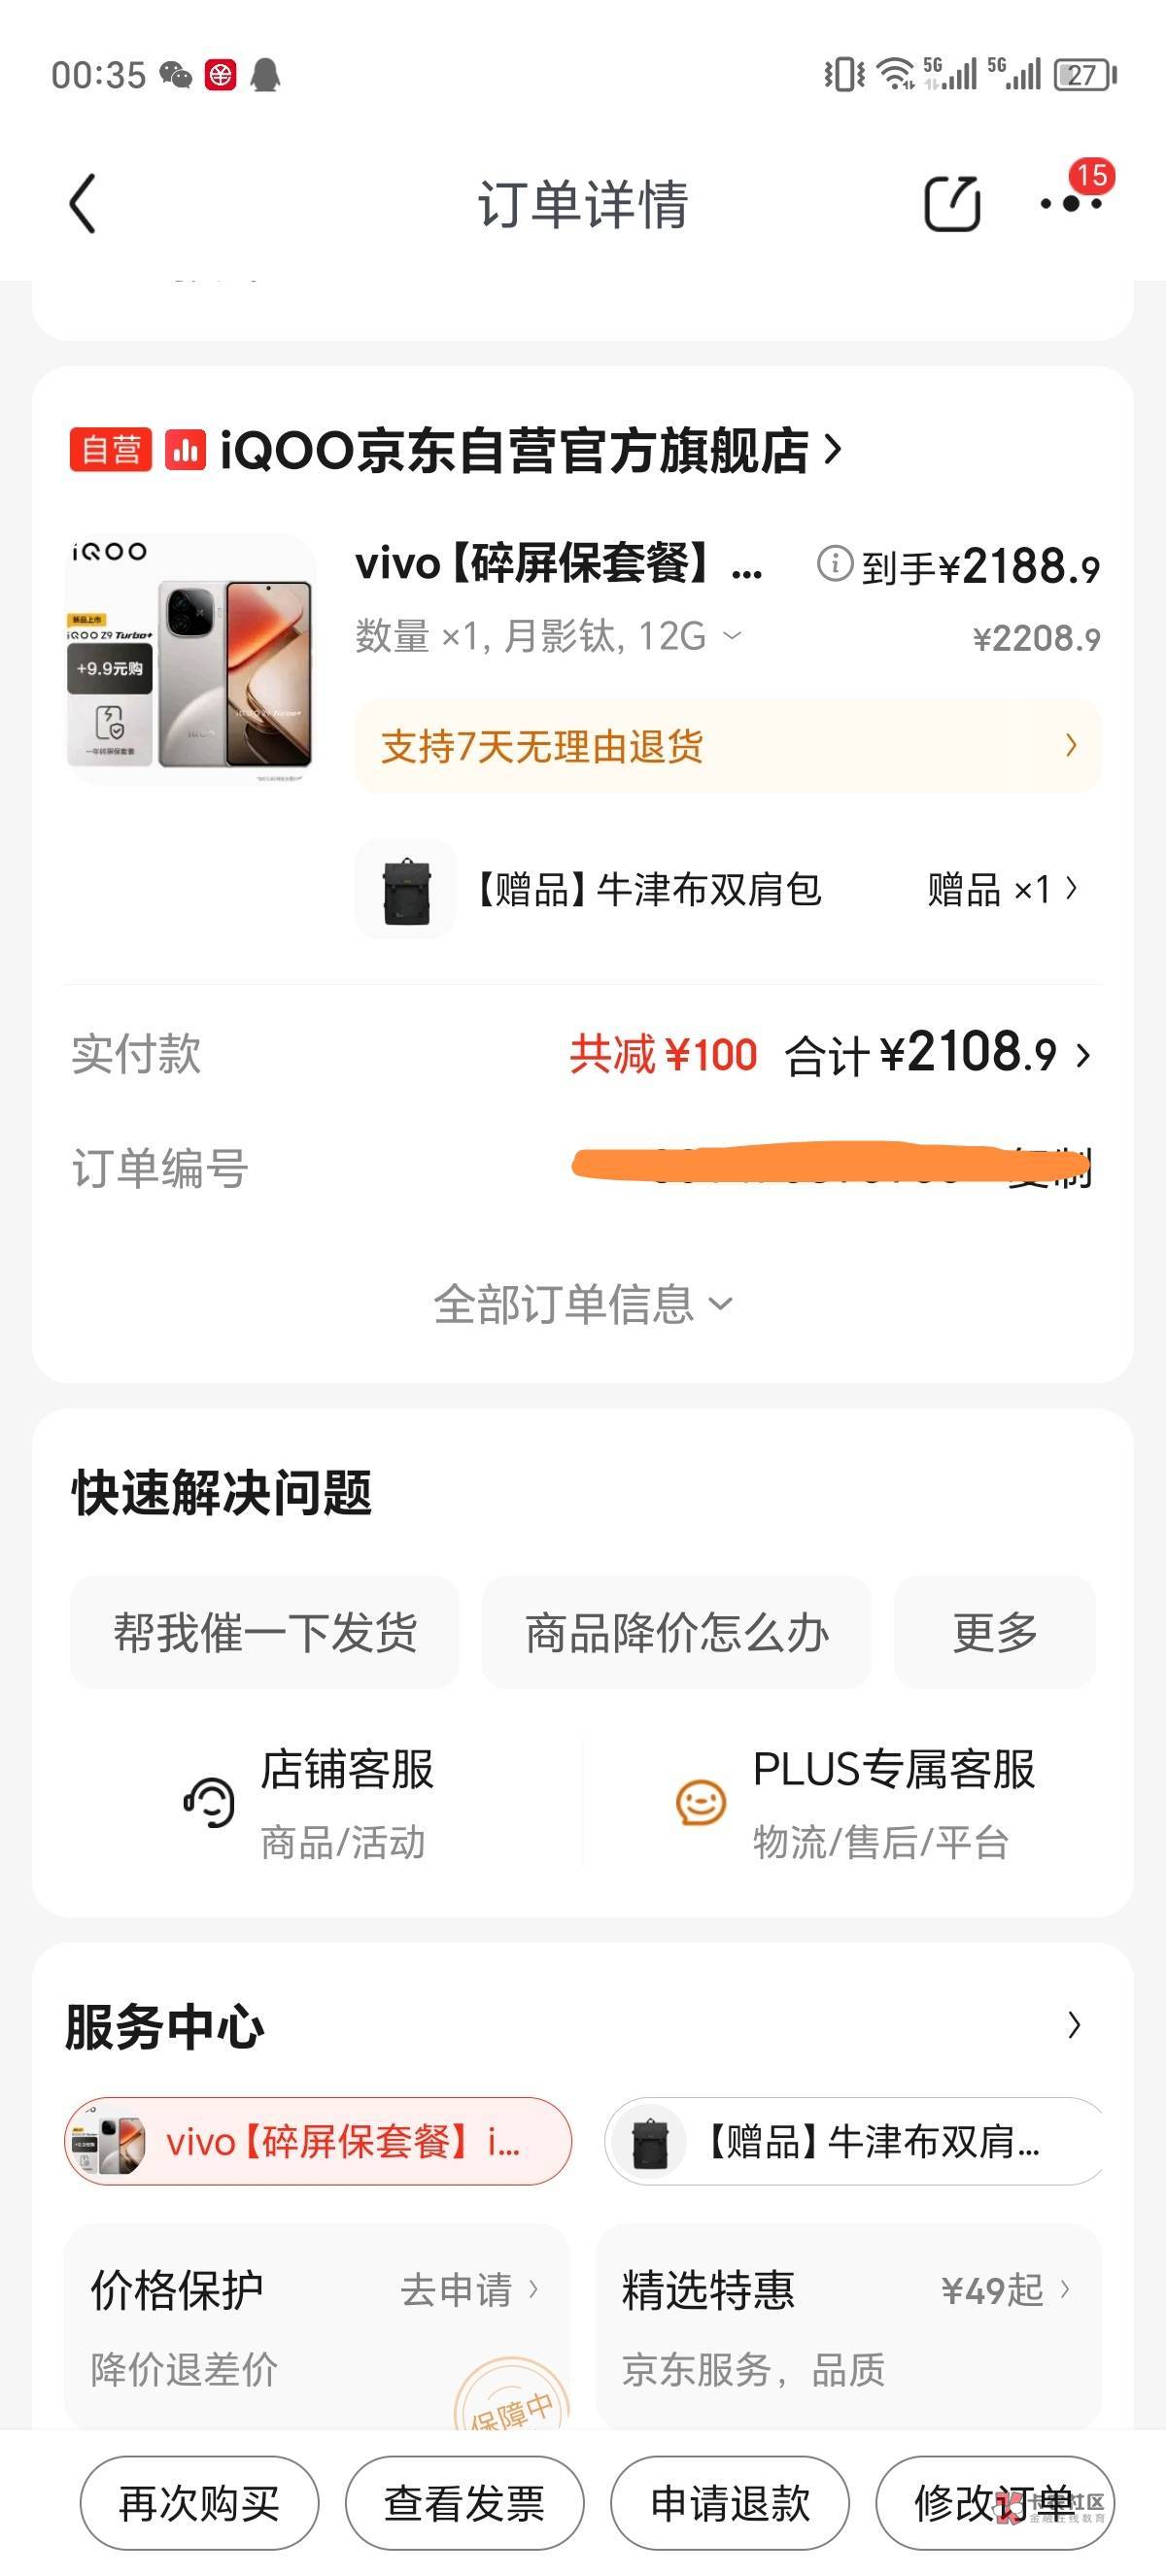Tap the PLUS专属客服 smiley icon
Image resolution: width=1166 pixels, height=2576 pixels.
[x=700, y=1803]
